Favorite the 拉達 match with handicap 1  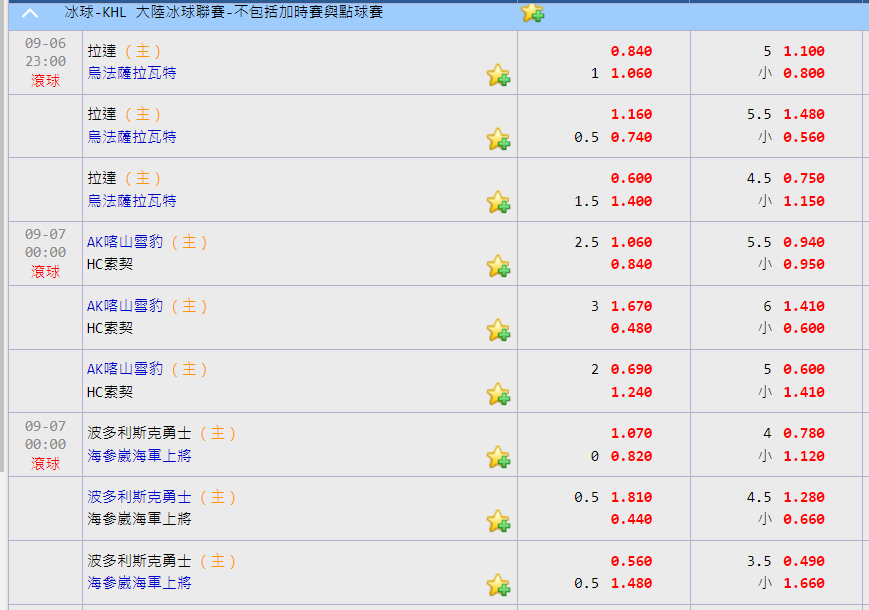(498, 75)
